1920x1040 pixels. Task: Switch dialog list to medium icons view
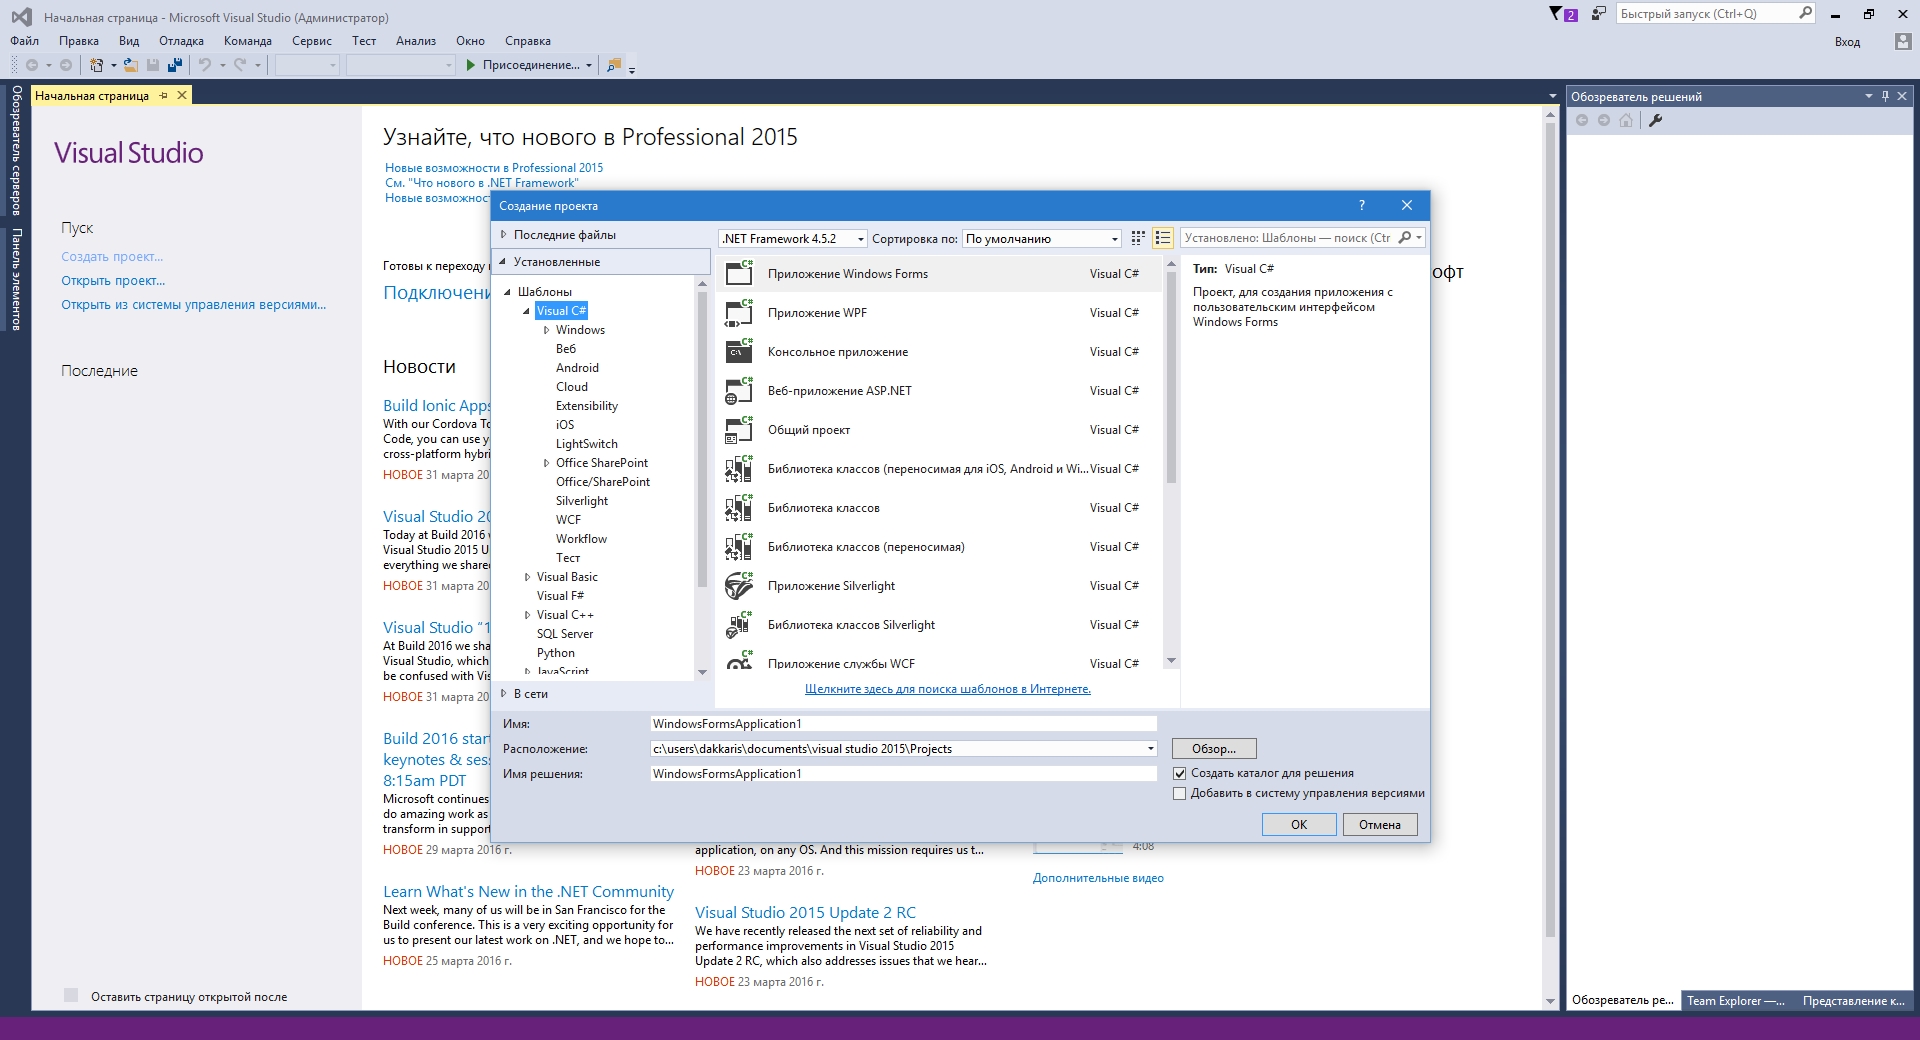[x=1163, y=238]
